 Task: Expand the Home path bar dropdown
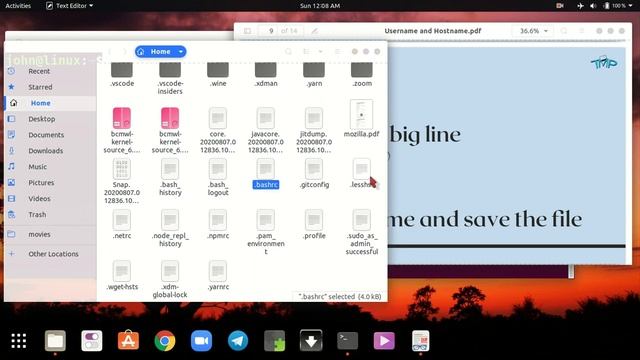pyautogui.click(x=180, y=52)
